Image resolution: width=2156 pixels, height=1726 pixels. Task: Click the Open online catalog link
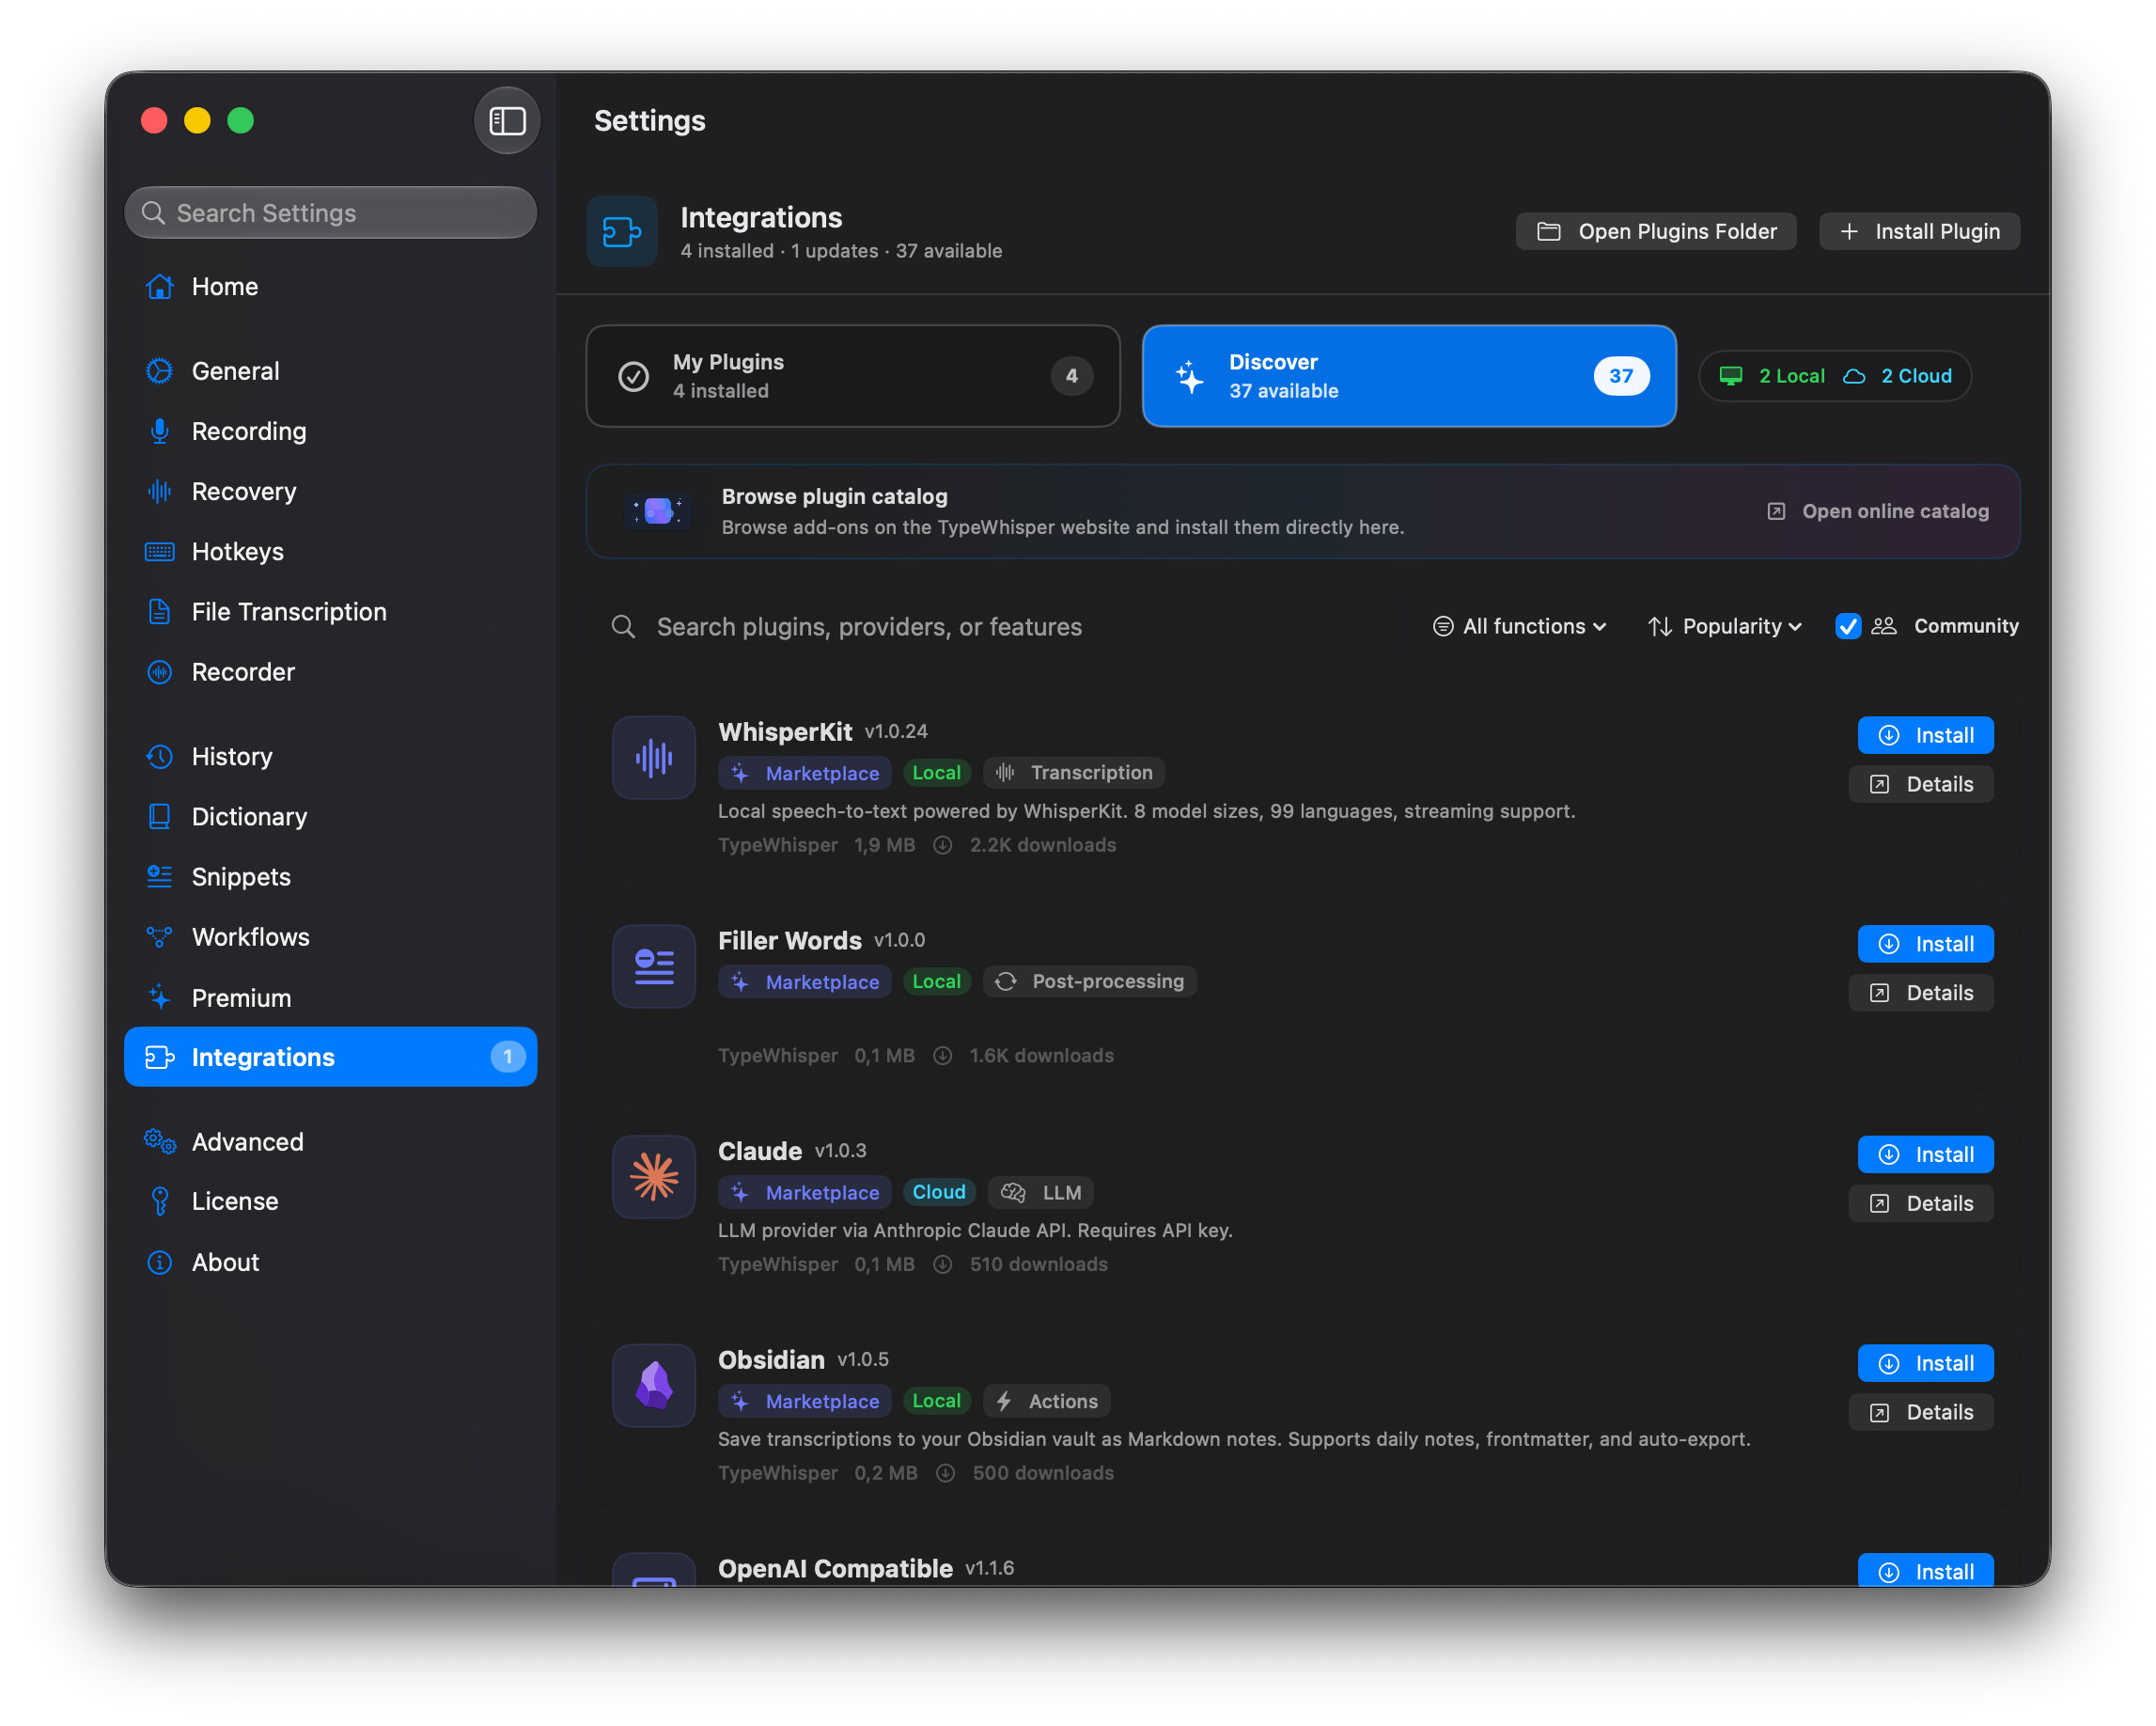pyautogui.click(x=1878, y=511)
